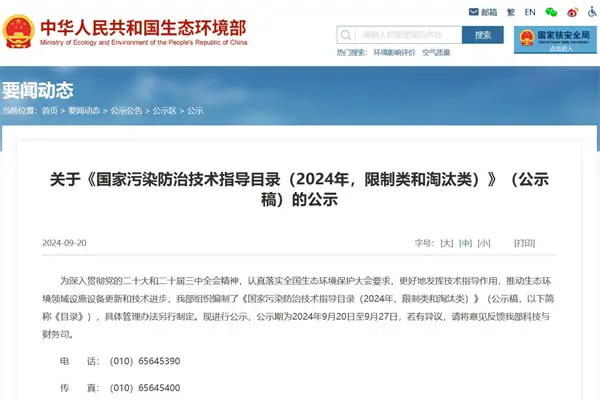Set font size to 中 (medium)
600x400 pixels.
(465, 243)
